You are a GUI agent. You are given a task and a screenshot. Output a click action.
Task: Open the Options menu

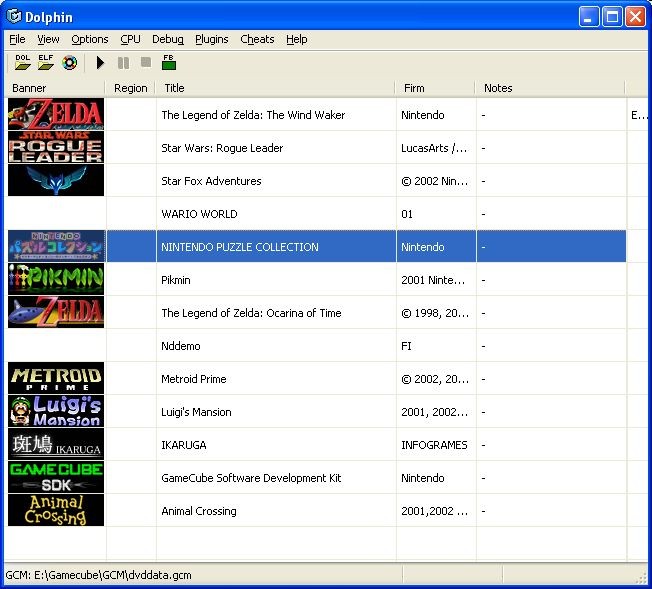click(90, 39)
